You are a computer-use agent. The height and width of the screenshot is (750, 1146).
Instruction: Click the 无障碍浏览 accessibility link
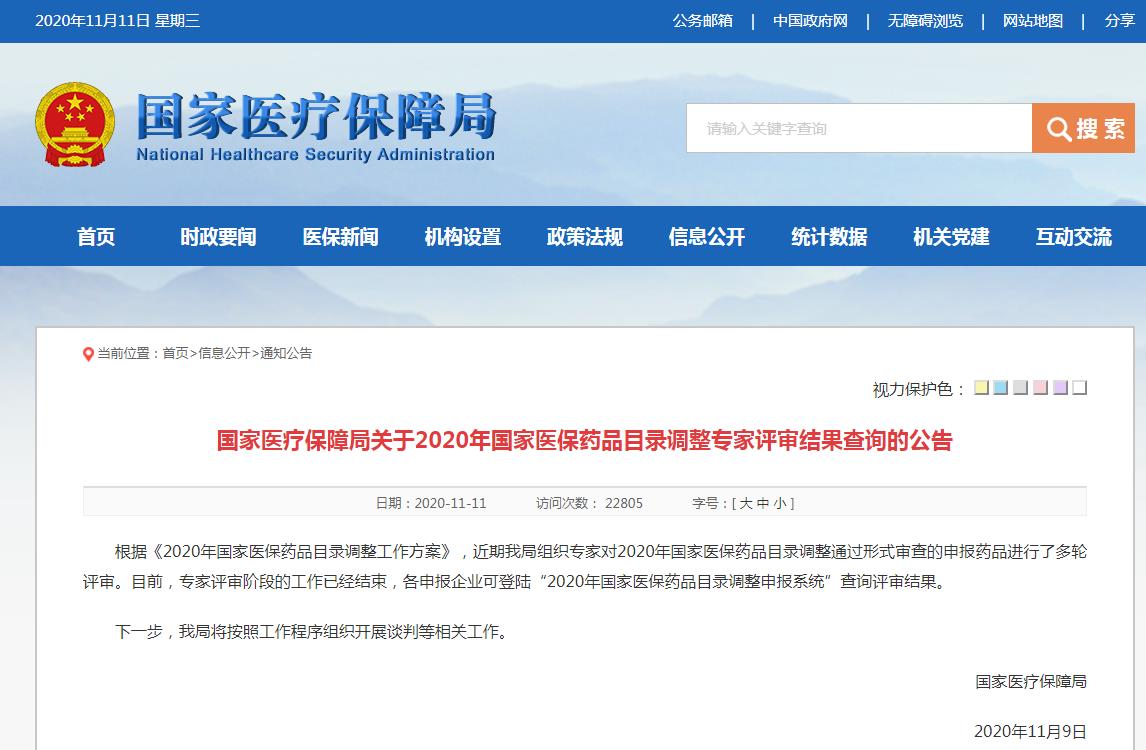[925, 21]
